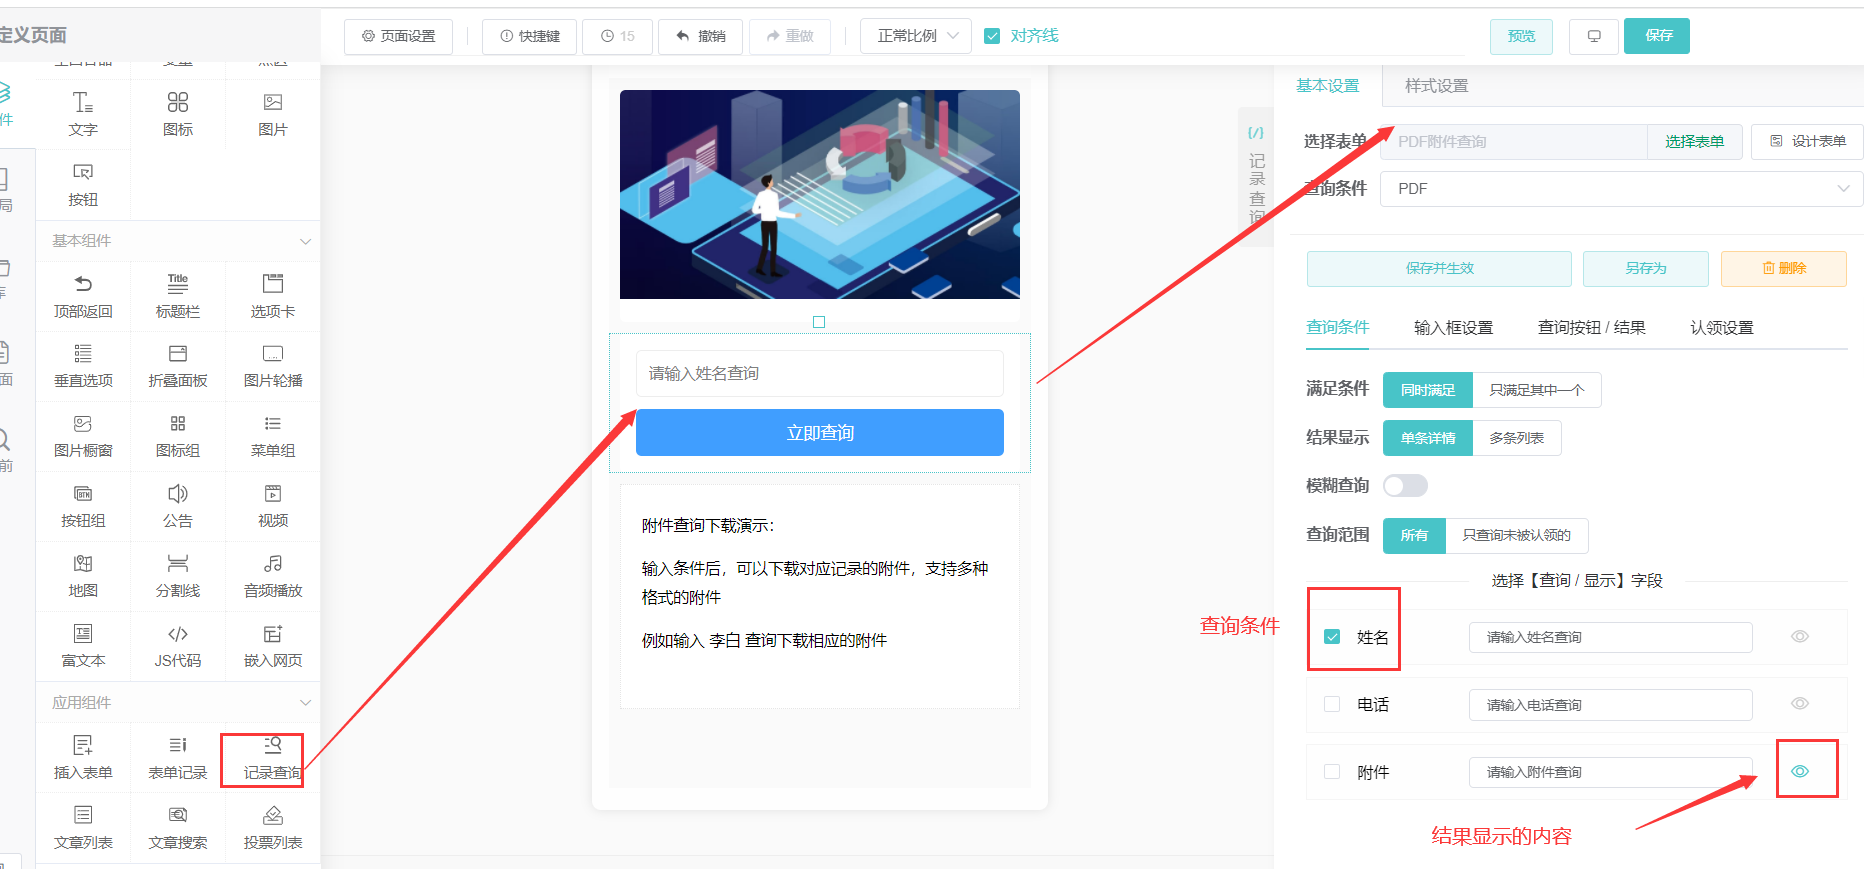Add the JS代码 component
The width and height of the screenshot is (1864, 869).
tap(178, 646)
